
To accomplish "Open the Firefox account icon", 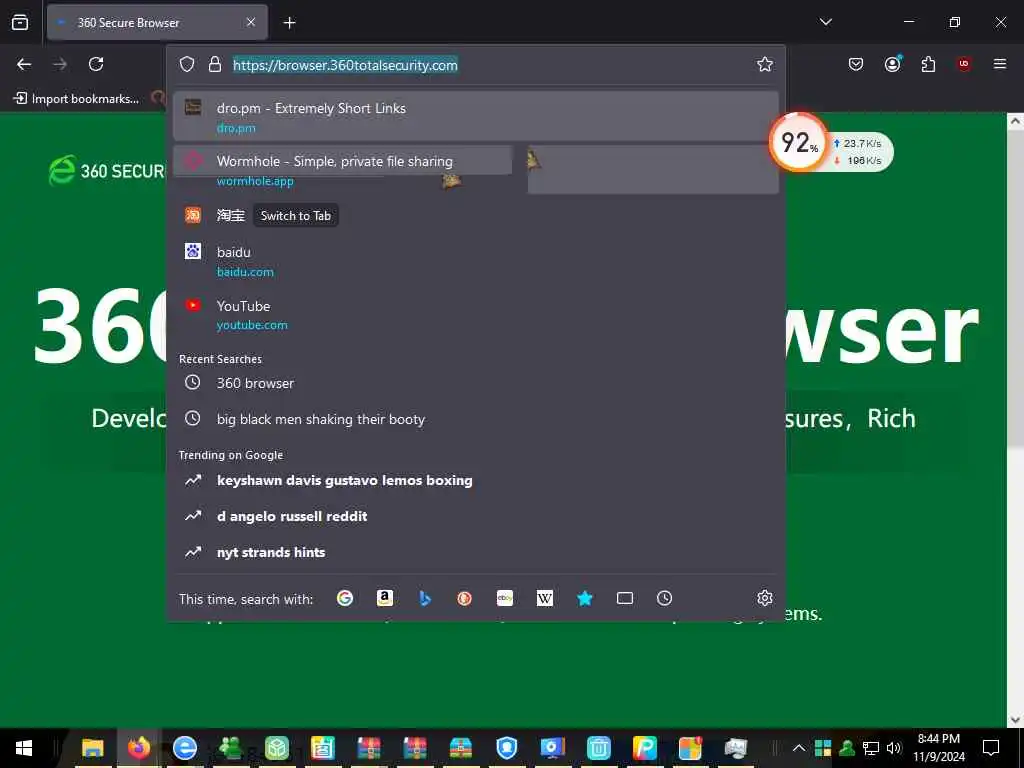I will pyautogui.click(x=893, y=64).
